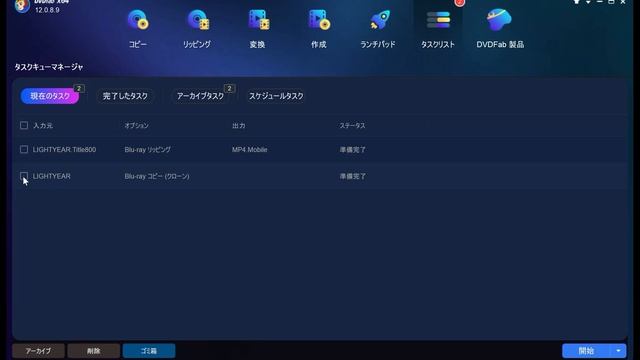
Task: Click 準備完了 status of LIGHTYEAR.Title800 row
Action: click(x=353, y=149)
